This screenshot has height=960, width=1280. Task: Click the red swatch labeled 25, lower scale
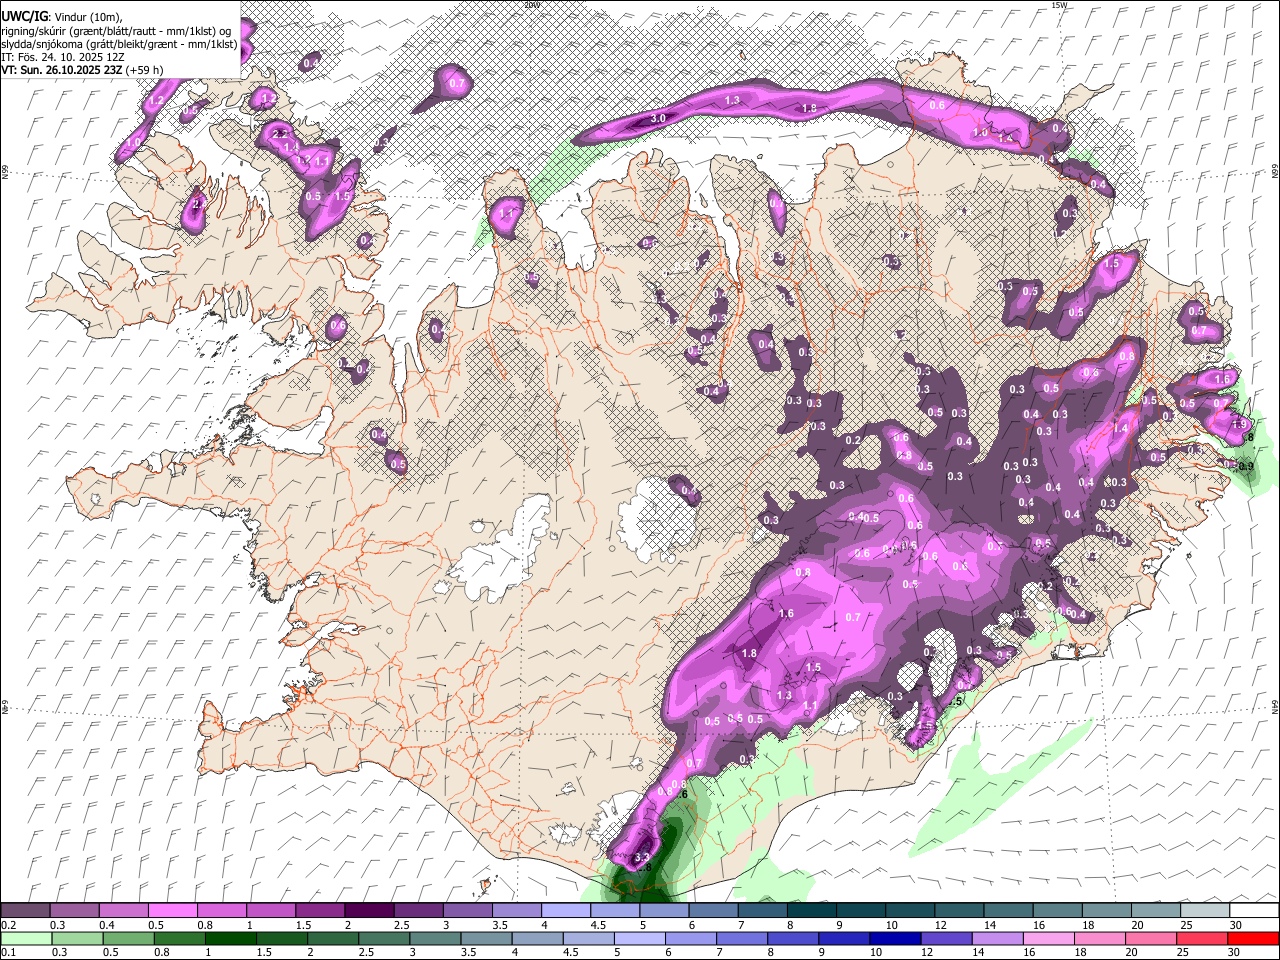1200,939
